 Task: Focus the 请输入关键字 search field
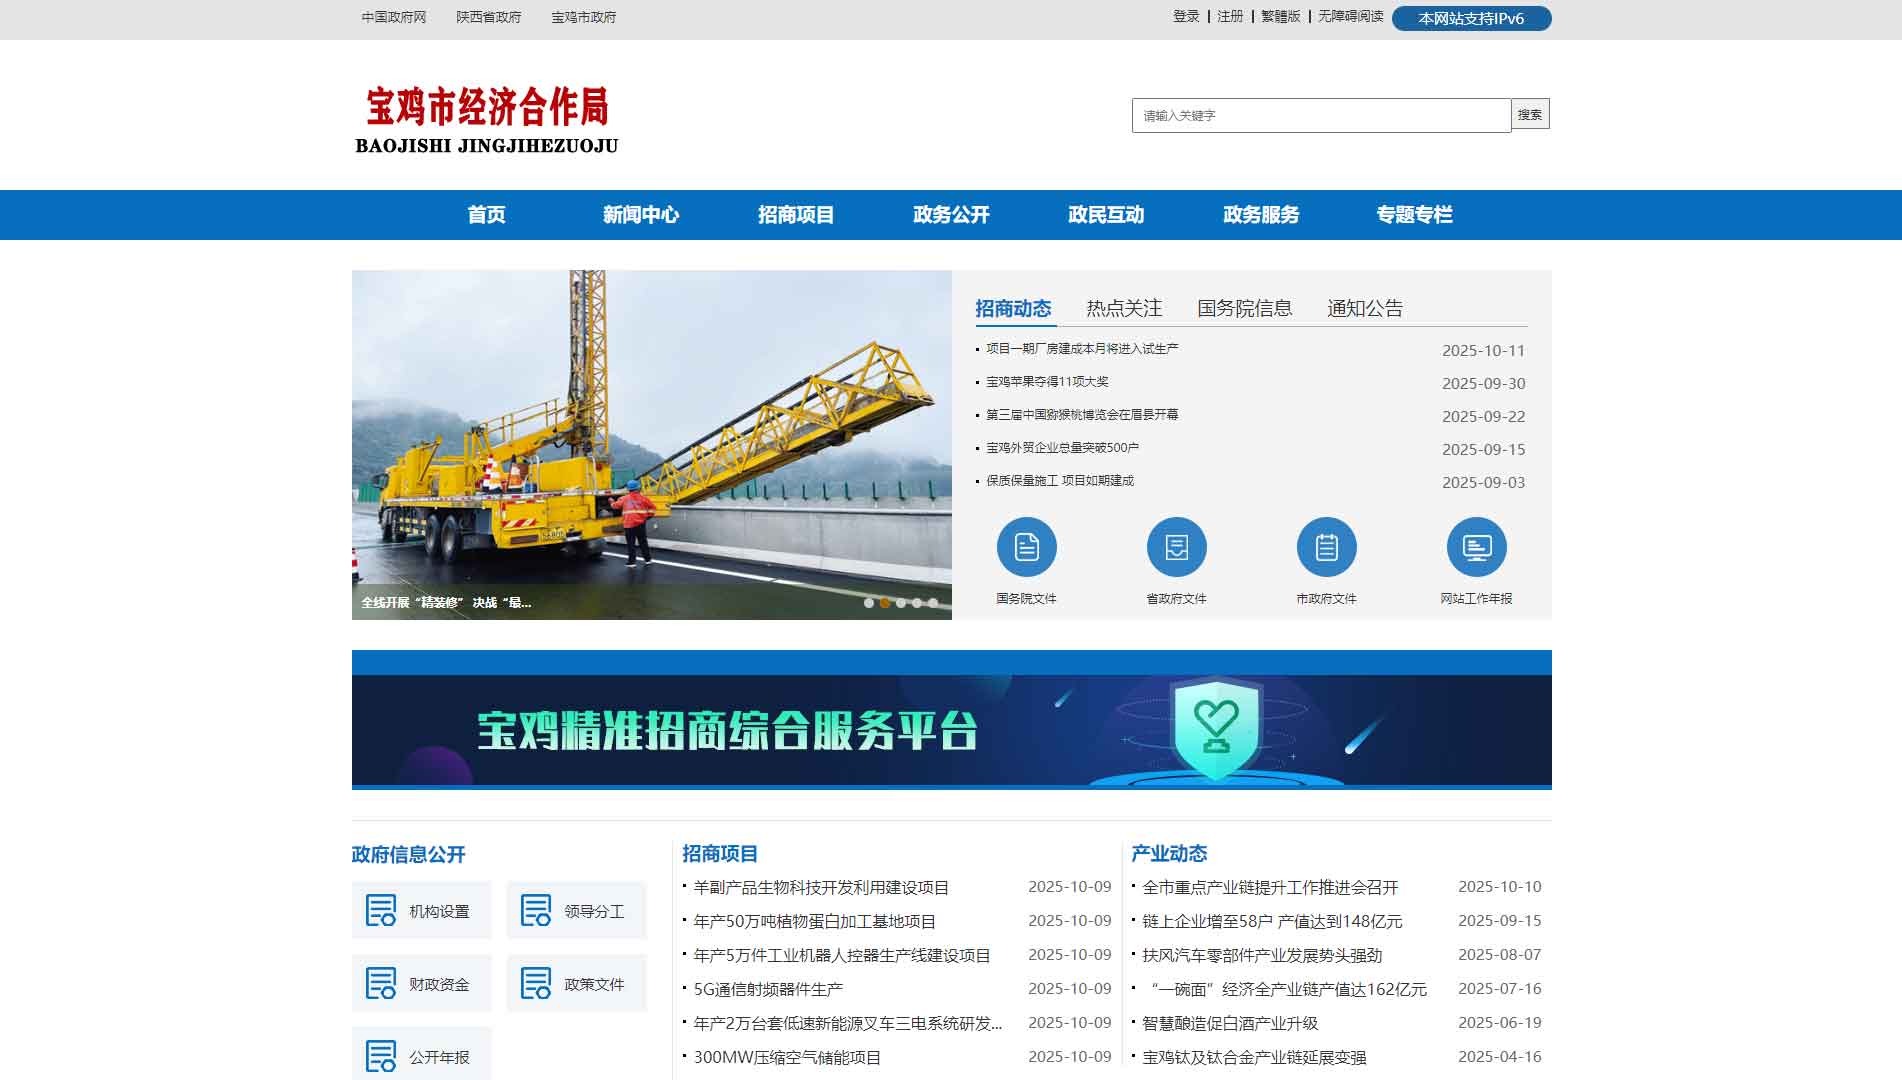pyautogui.click(x=1321, y=115)
